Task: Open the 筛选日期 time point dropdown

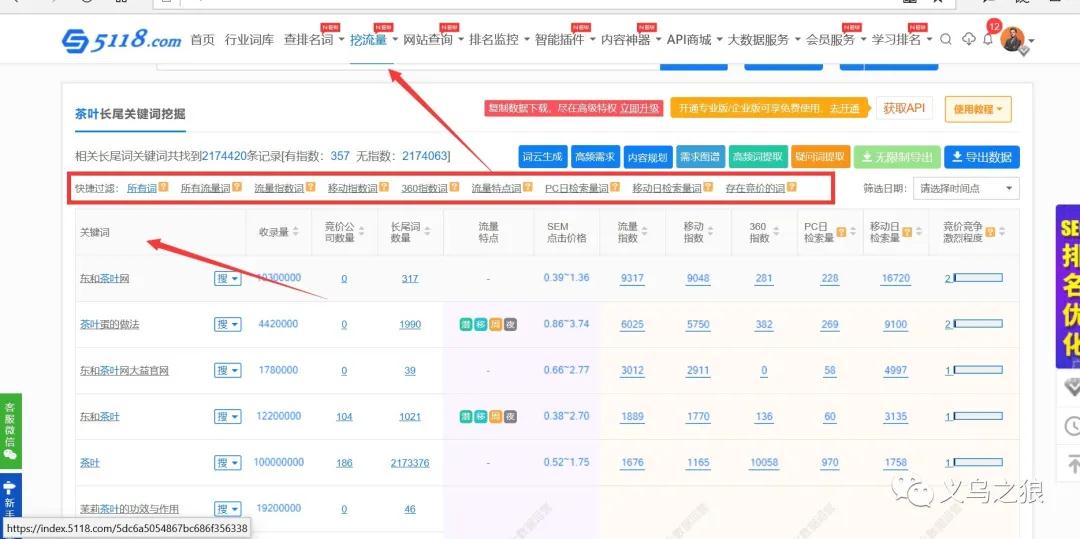Action: coord(967,188)
